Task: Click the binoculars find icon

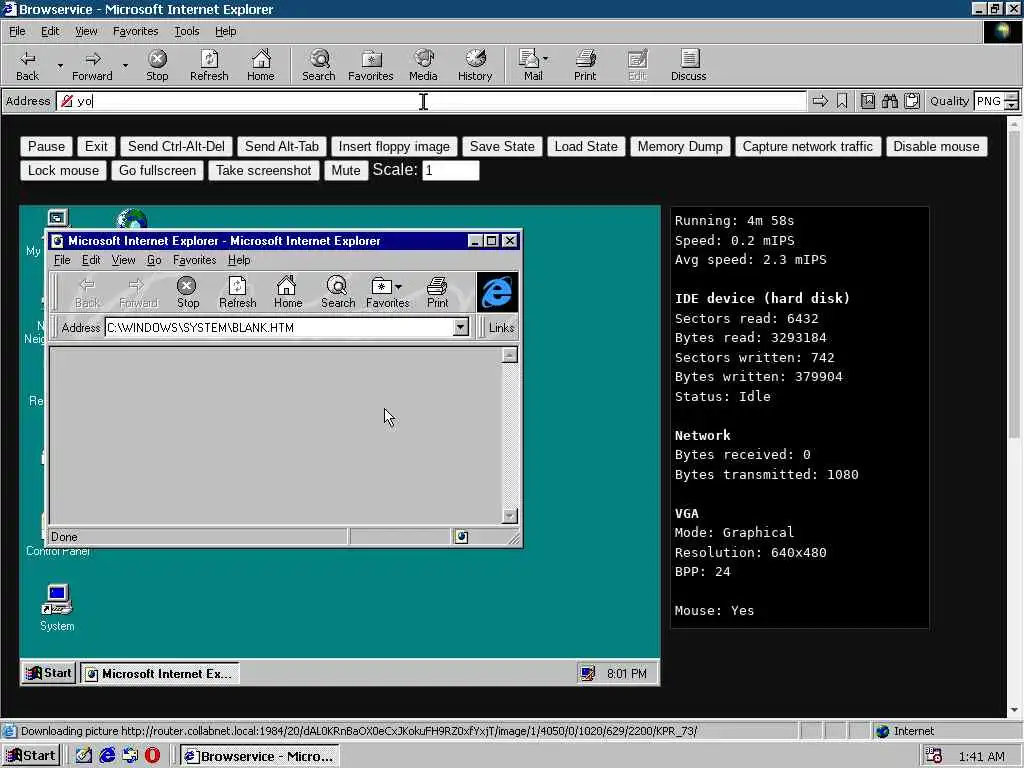Action: pos(889,101)
